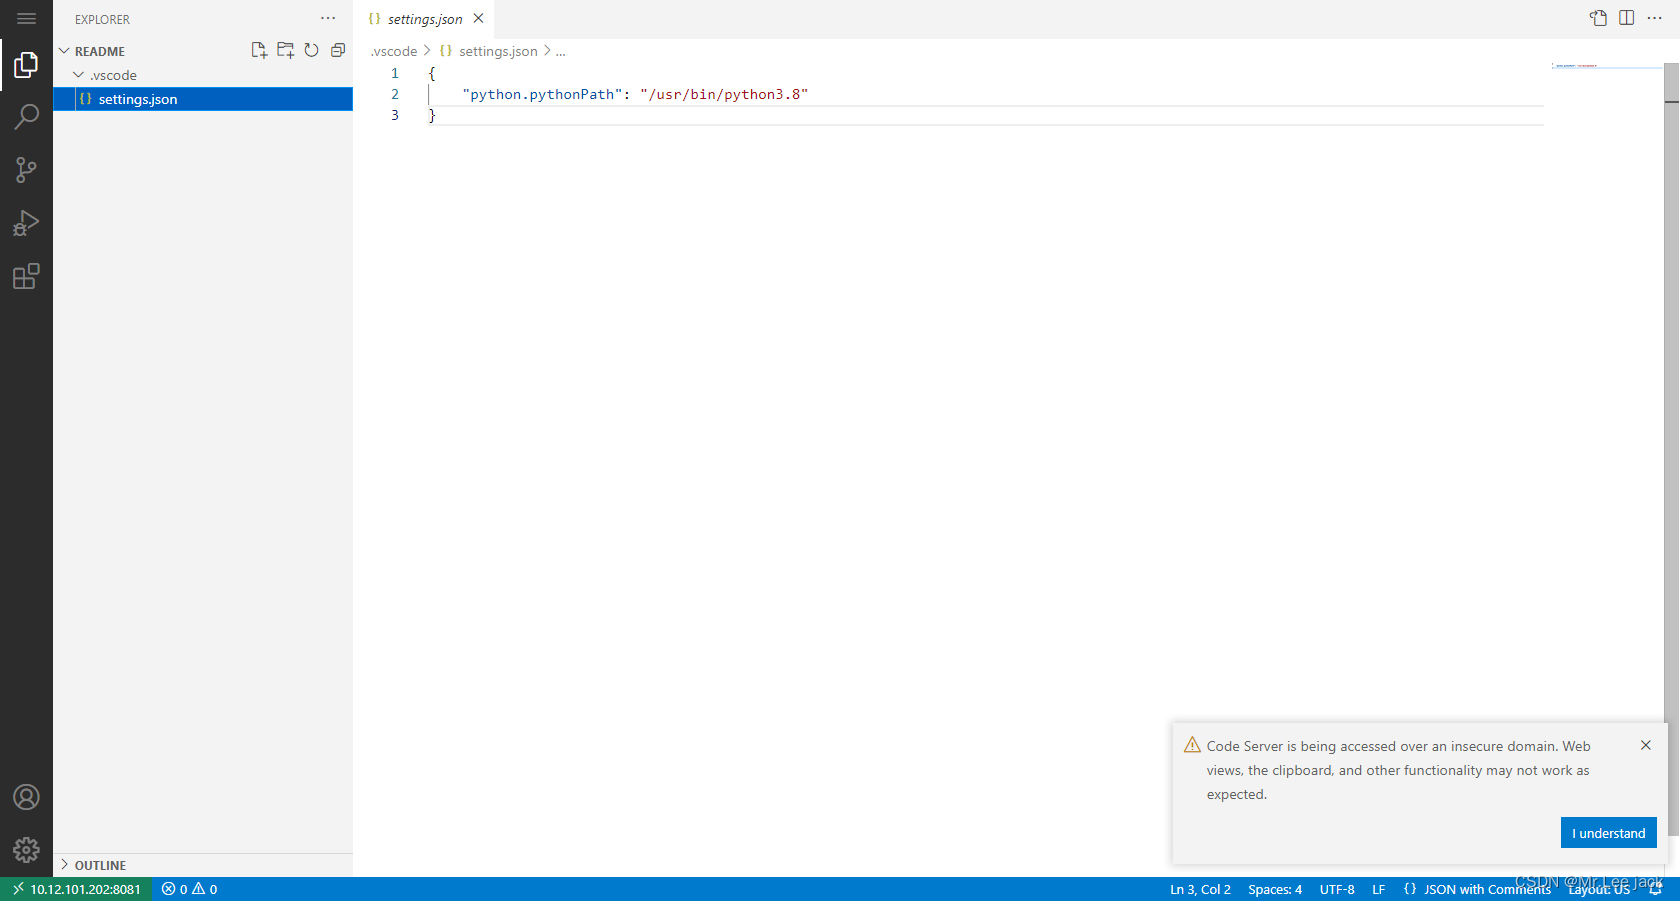The image size is (1680, 901).
Task: Split the editor to the right
Action: point(1627,18)
